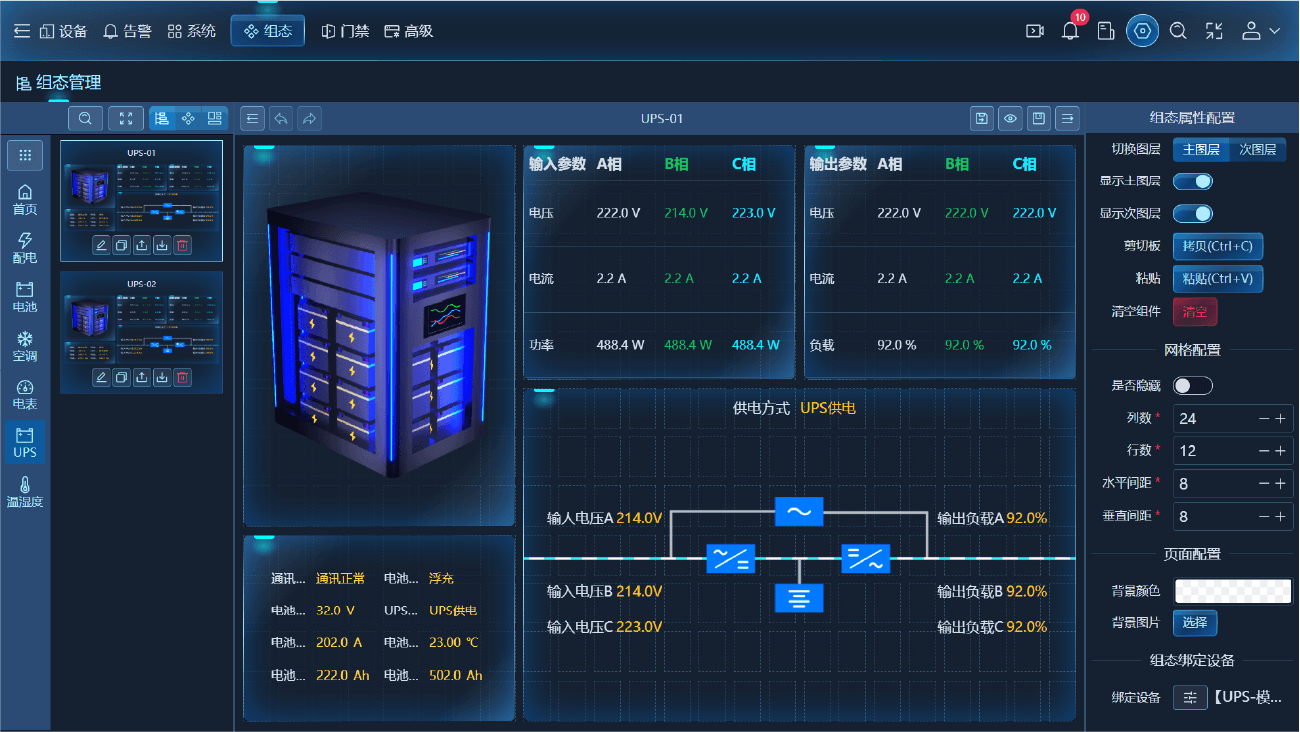Click the preview eye icon
The image size is (1300, 732).
tap(1011, 119)
